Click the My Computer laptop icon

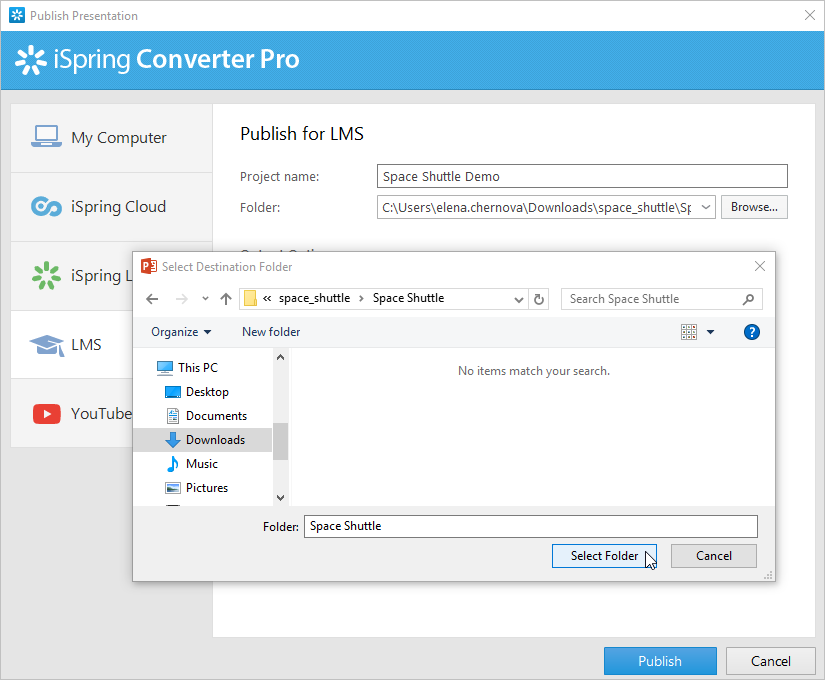[x=46, y=137]
